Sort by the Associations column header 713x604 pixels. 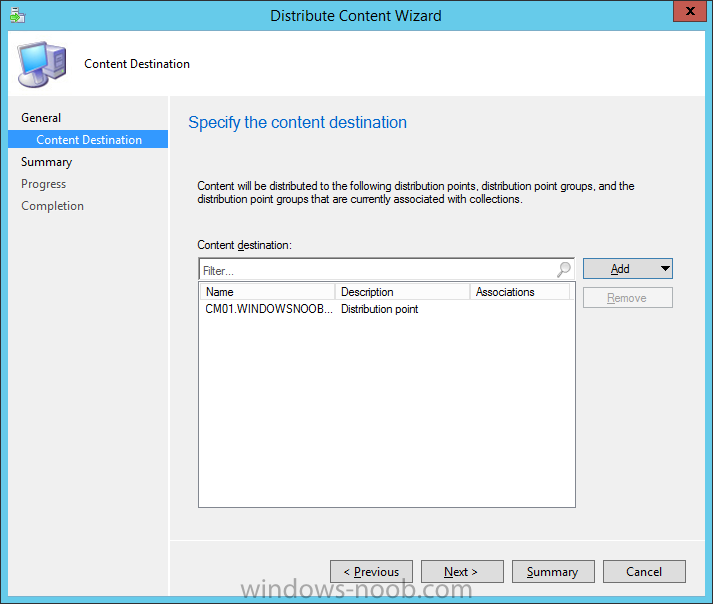[520, 292]
